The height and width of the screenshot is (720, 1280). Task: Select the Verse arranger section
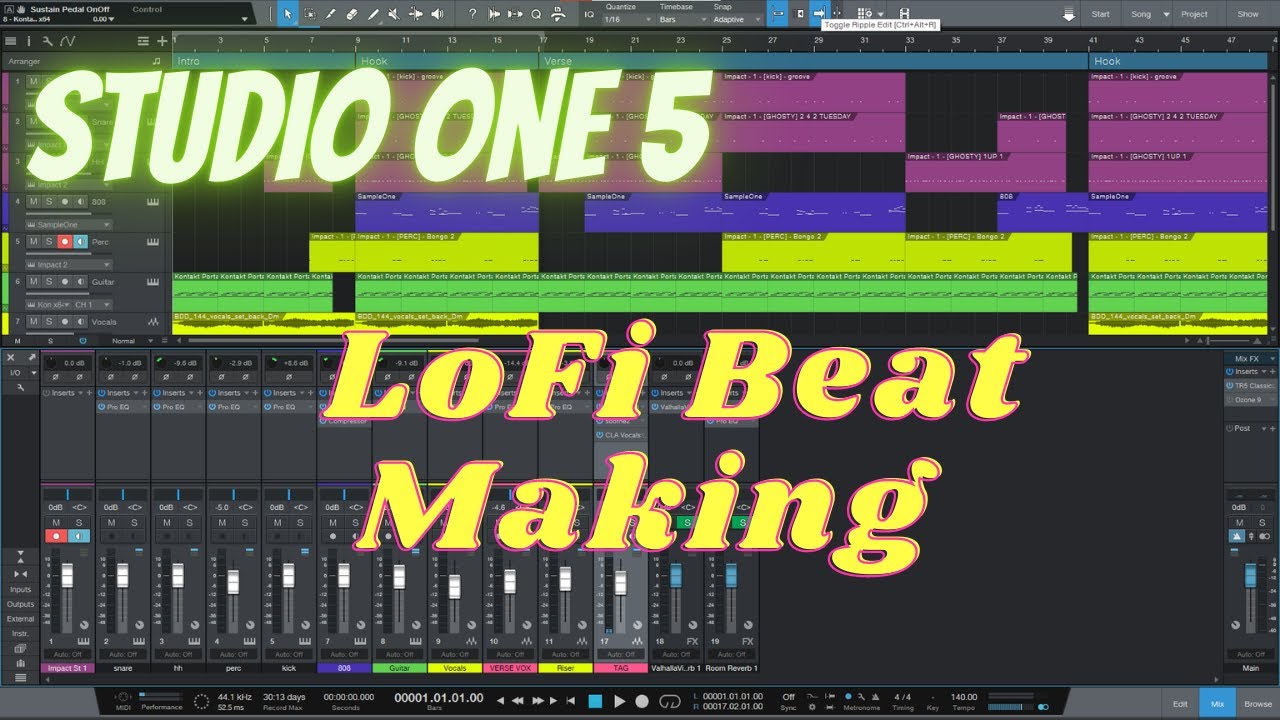tap(814, 61)
